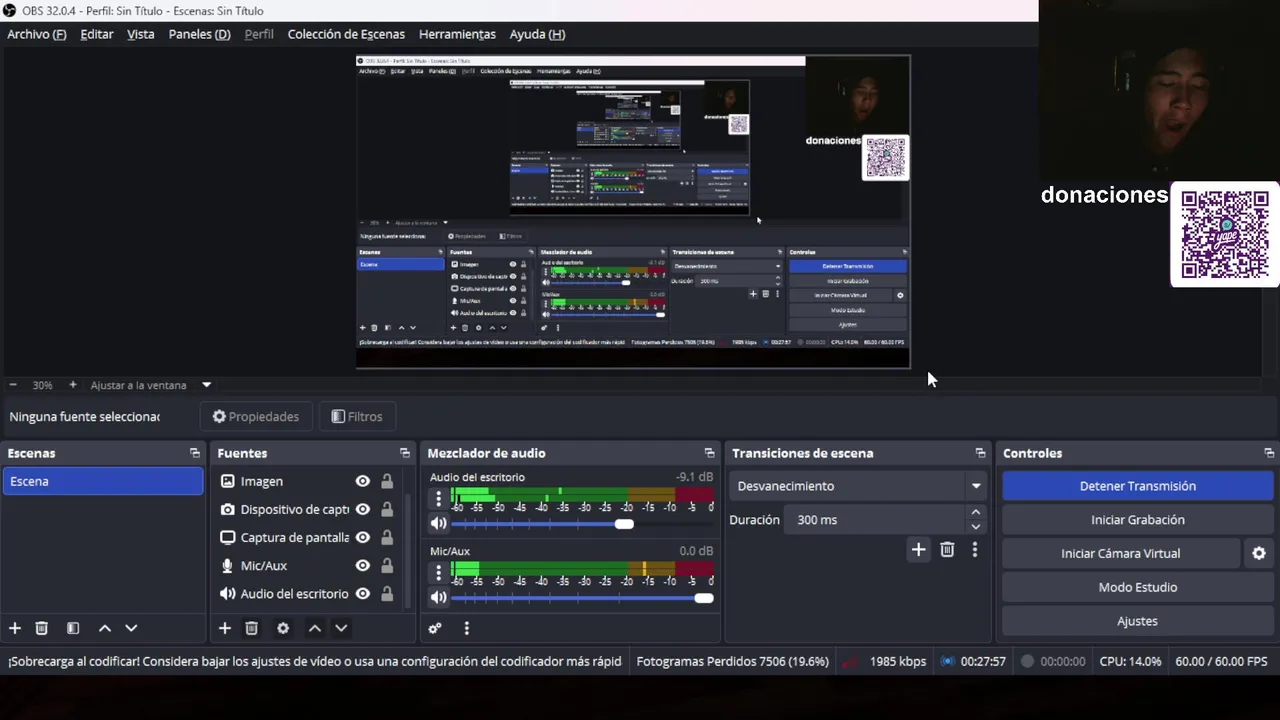Select Escena in scenes list
This screenshot has width=1280, height=720.
pos(102,481)
